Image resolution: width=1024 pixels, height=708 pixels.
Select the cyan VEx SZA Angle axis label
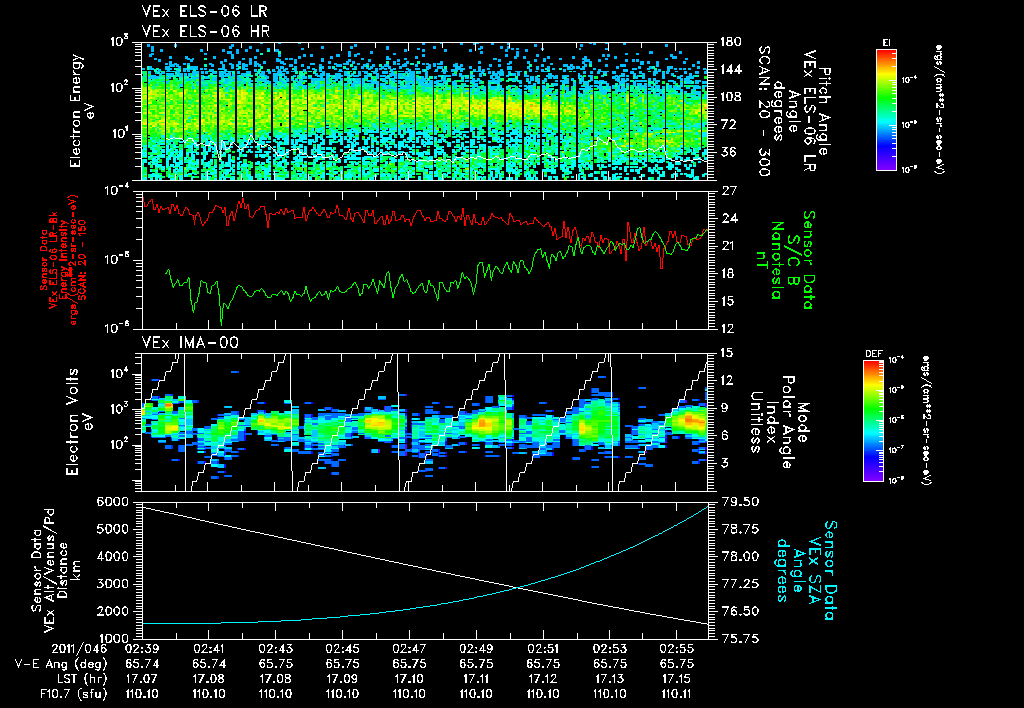pos(812,568)
